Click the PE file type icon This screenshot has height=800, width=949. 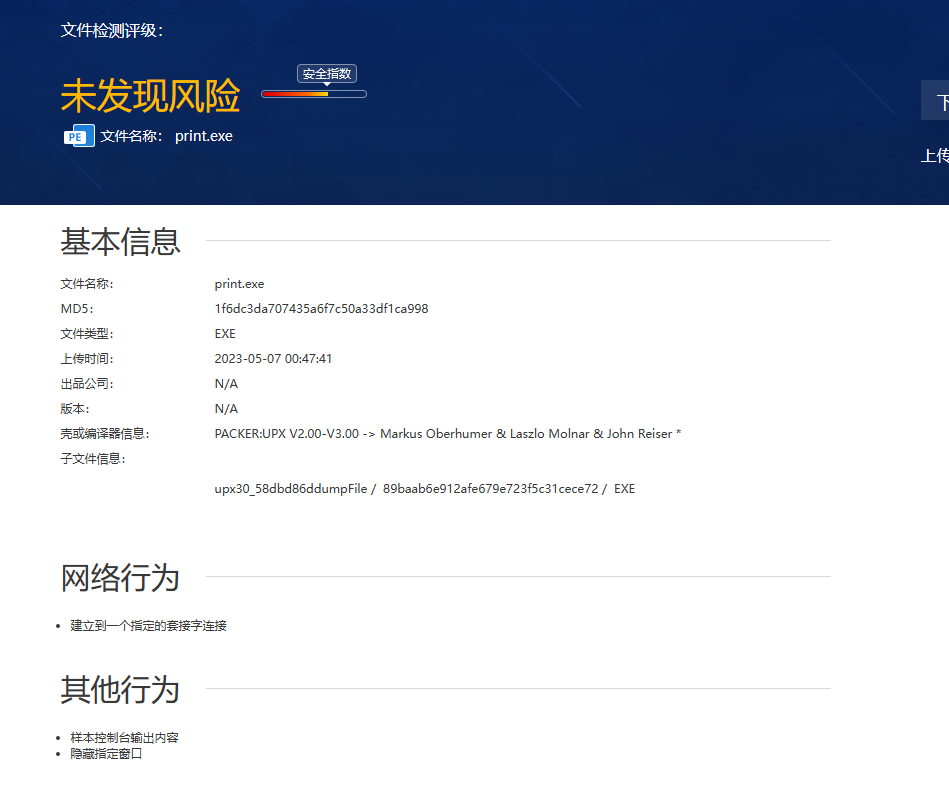[x=79, y=136]
